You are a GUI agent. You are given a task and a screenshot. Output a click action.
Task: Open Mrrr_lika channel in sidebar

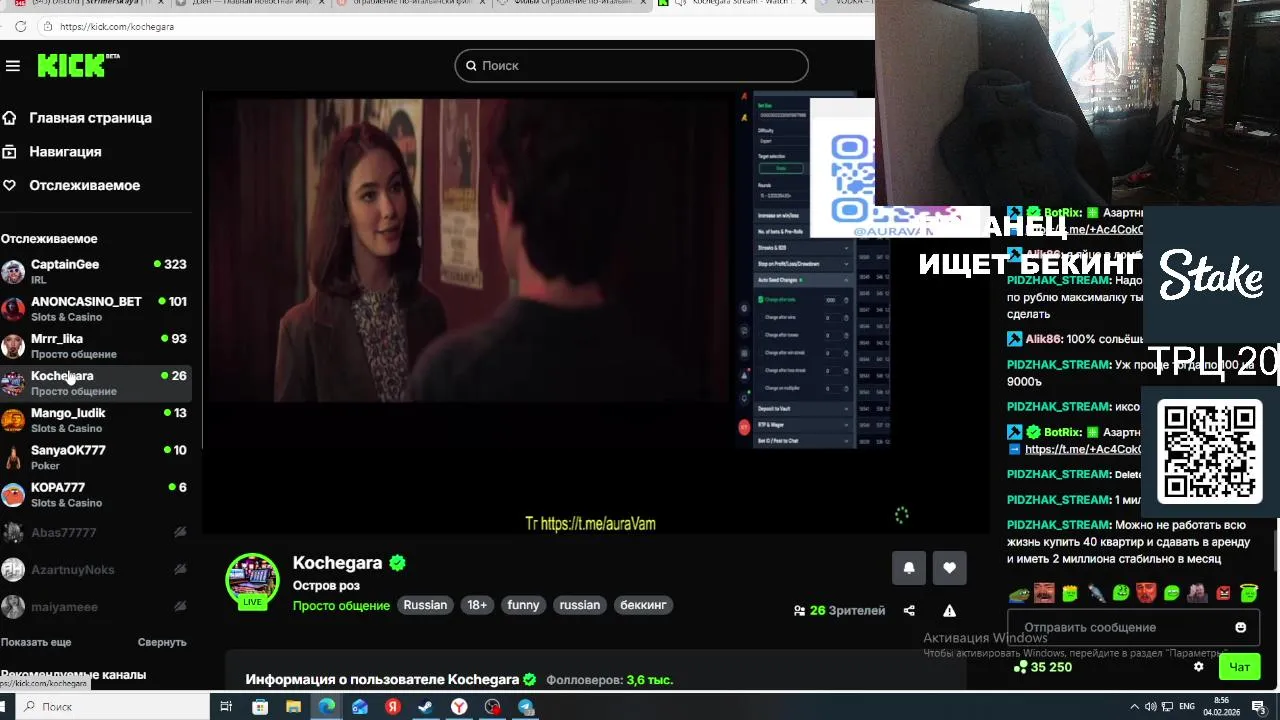(x=95, y=345)
